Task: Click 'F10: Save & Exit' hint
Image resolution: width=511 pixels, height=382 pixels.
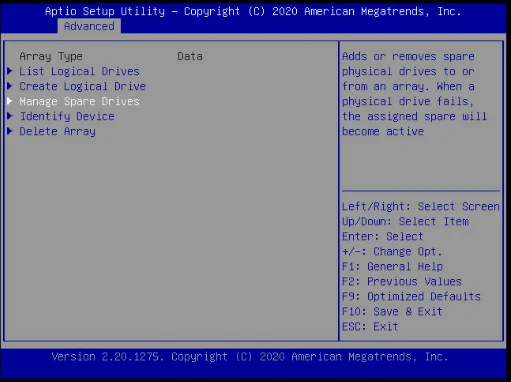Action: pyautogui.click(x=392, y=311)
